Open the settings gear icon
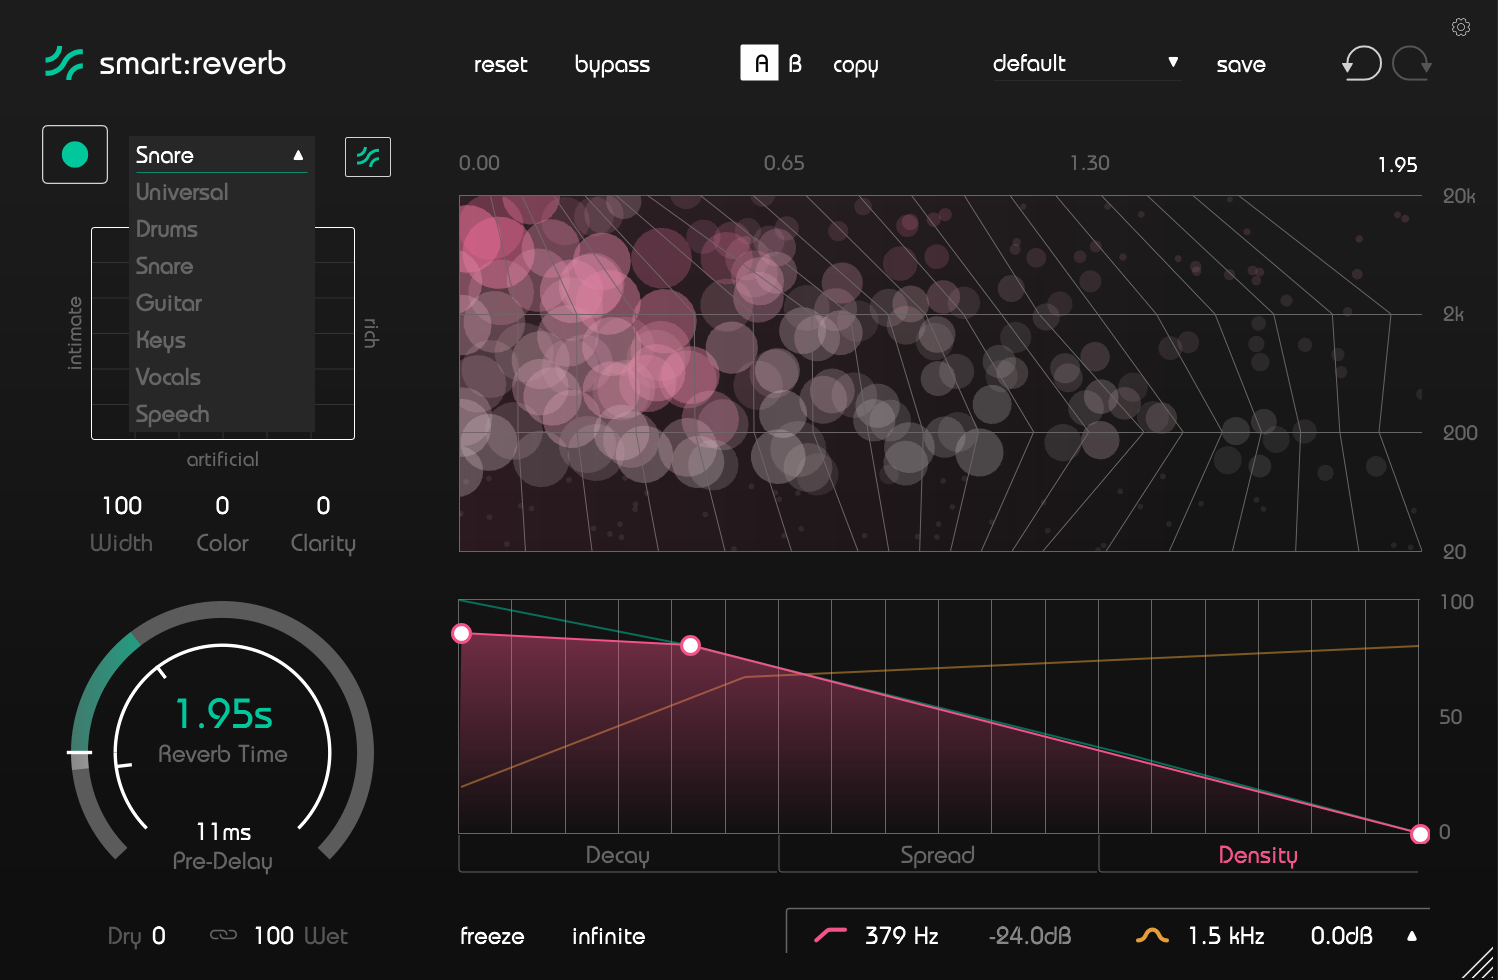The height and width of the screenshot is (980, 1498). pos(1461,27)
